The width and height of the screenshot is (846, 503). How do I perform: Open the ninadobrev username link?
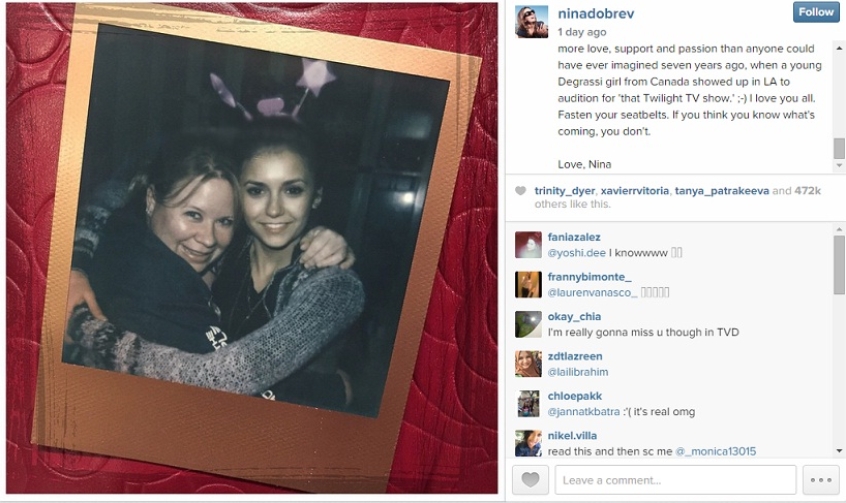click(x=596, y=13)
